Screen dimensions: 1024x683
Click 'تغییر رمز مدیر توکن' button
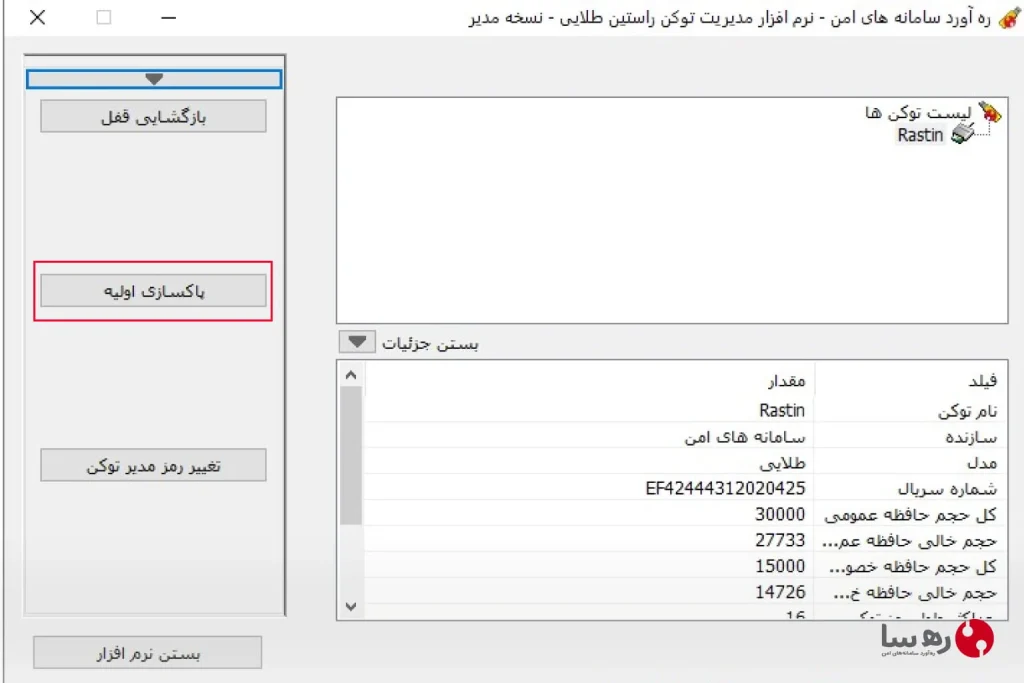tap(153, 465)
